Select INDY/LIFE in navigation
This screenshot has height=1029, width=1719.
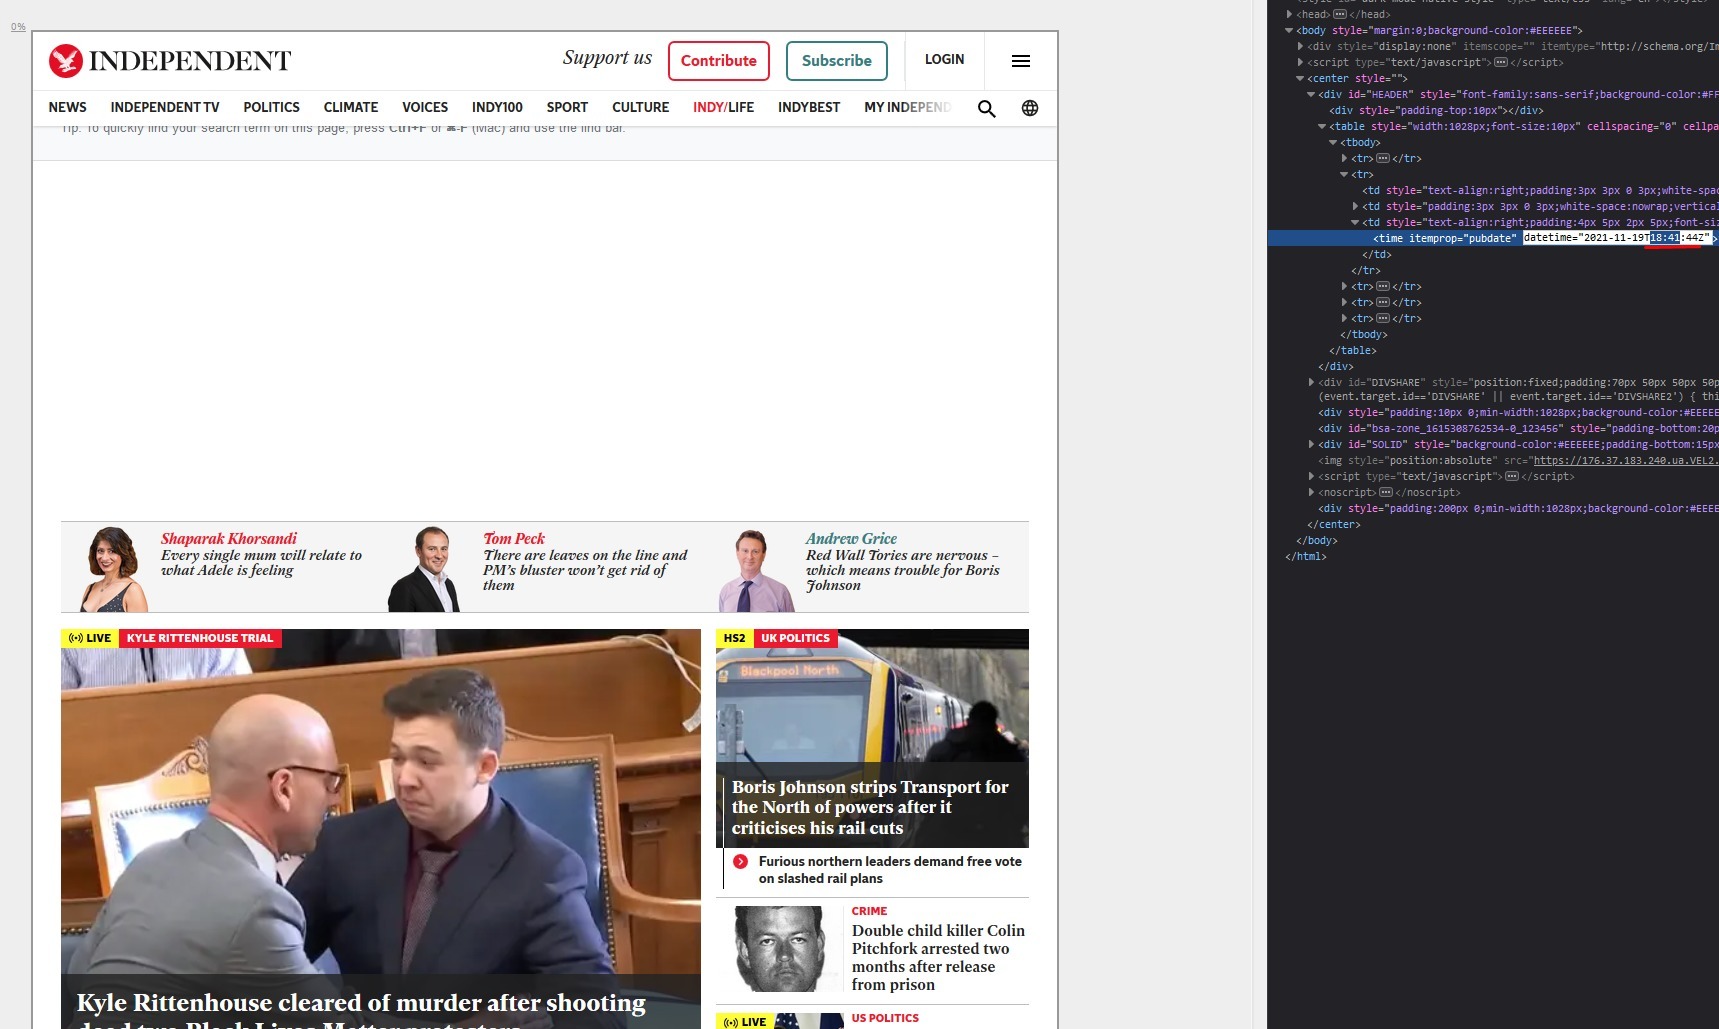coord(724,107)
